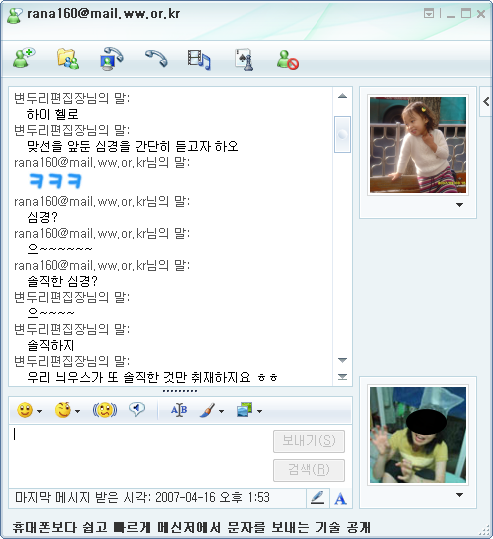
Task: Send a nudge with shaking face icon
Action: [x=105, y=410]
